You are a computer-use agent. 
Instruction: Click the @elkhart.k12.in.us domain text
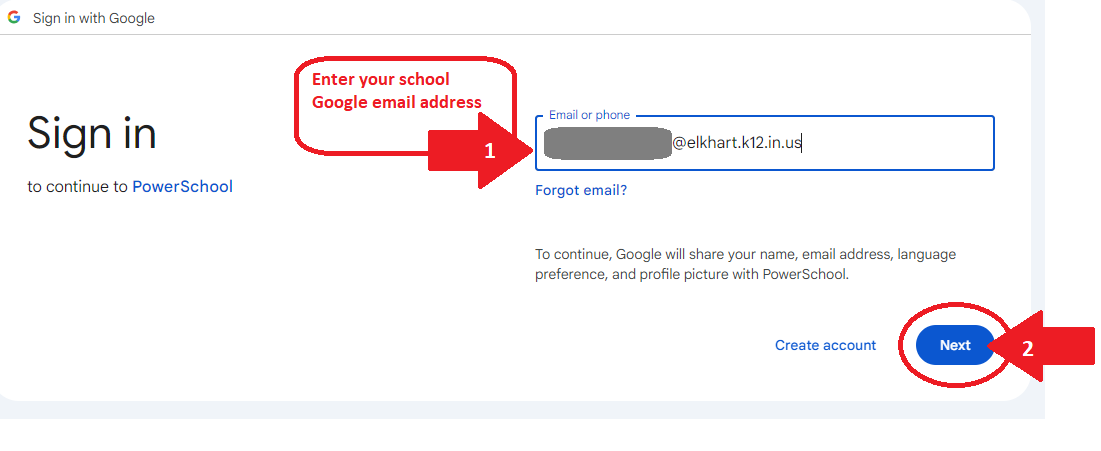click(737, 143)
